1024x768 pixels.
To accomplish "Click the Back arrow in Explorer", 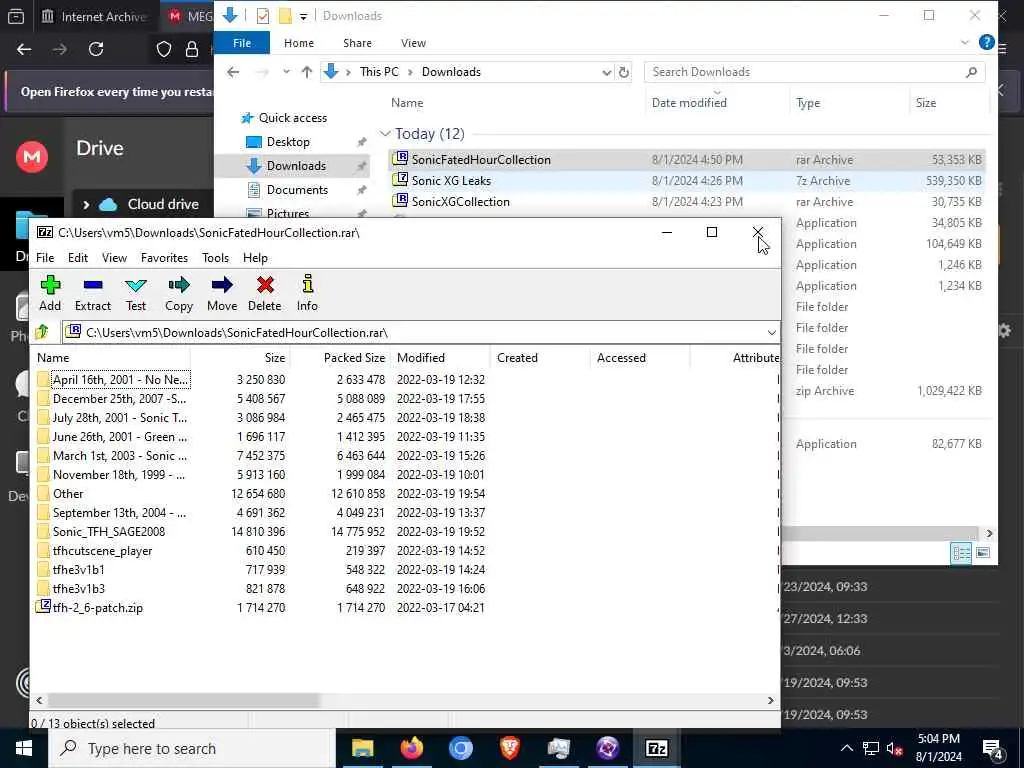I will (233, 72).
